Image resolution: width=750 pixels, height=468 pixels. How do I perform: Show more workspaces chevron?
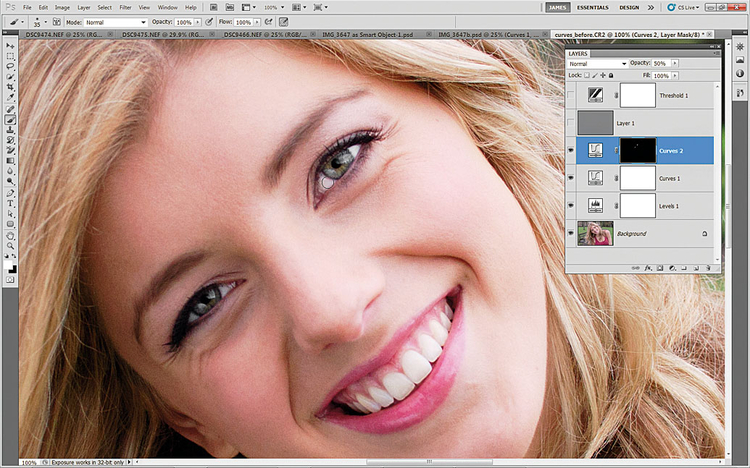pyautogui.click(x=651, y=8)
